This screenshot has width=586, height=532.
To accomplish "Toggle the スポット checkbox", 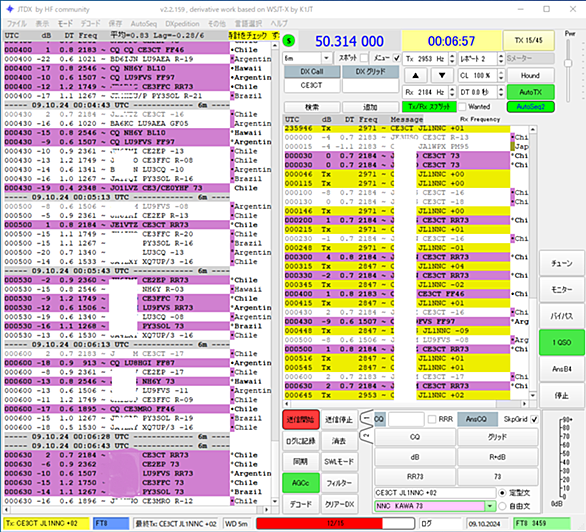I will [x=364, y=58].
